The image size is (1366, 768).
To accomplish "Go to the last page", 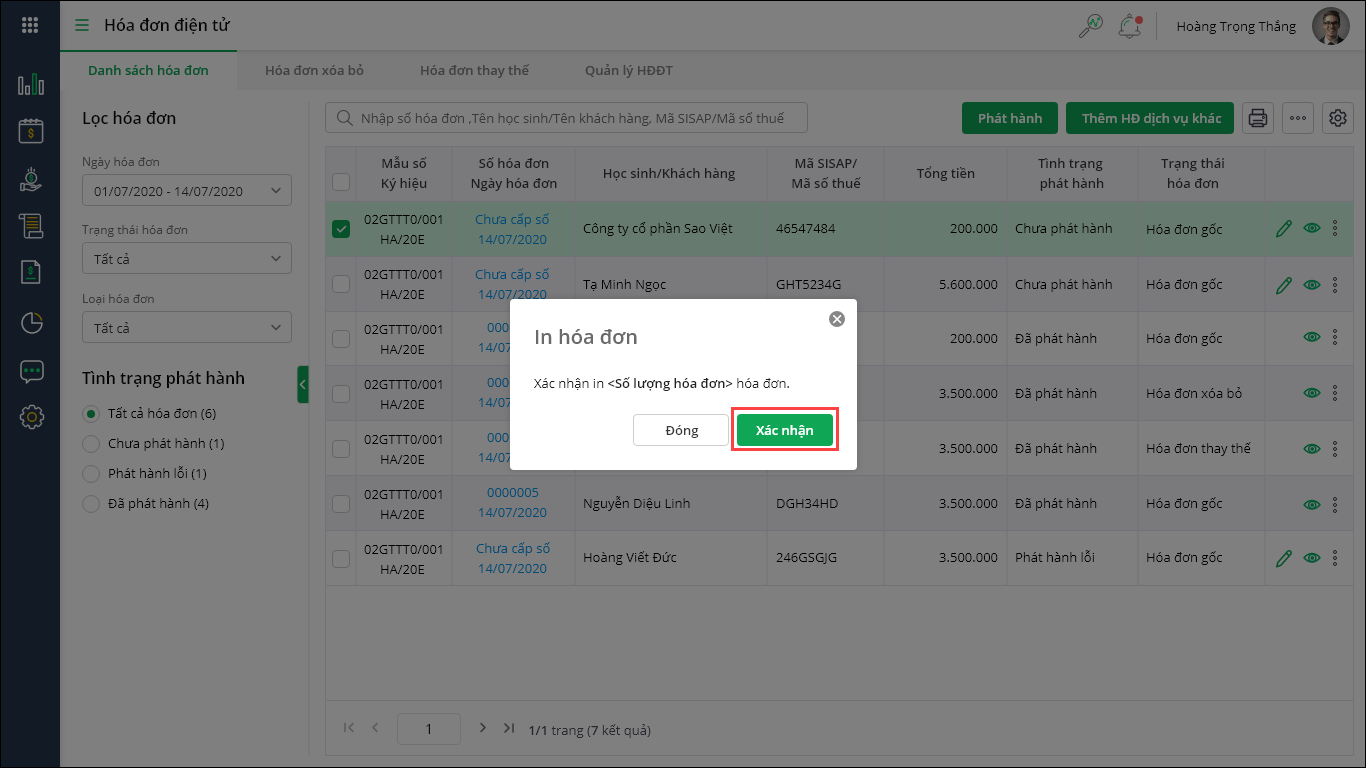I will pyautogui.click(x=509, y=728).
